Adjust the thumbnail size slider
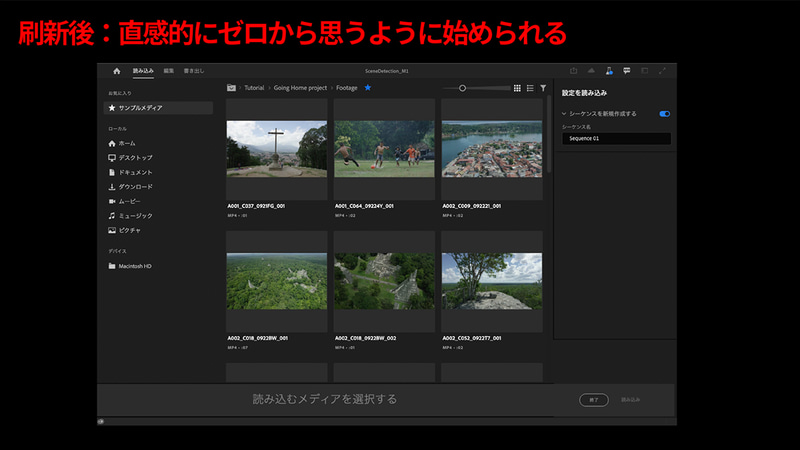Image resolution: width=800 pixels, height=450 pixels. (x=462, y=88)
